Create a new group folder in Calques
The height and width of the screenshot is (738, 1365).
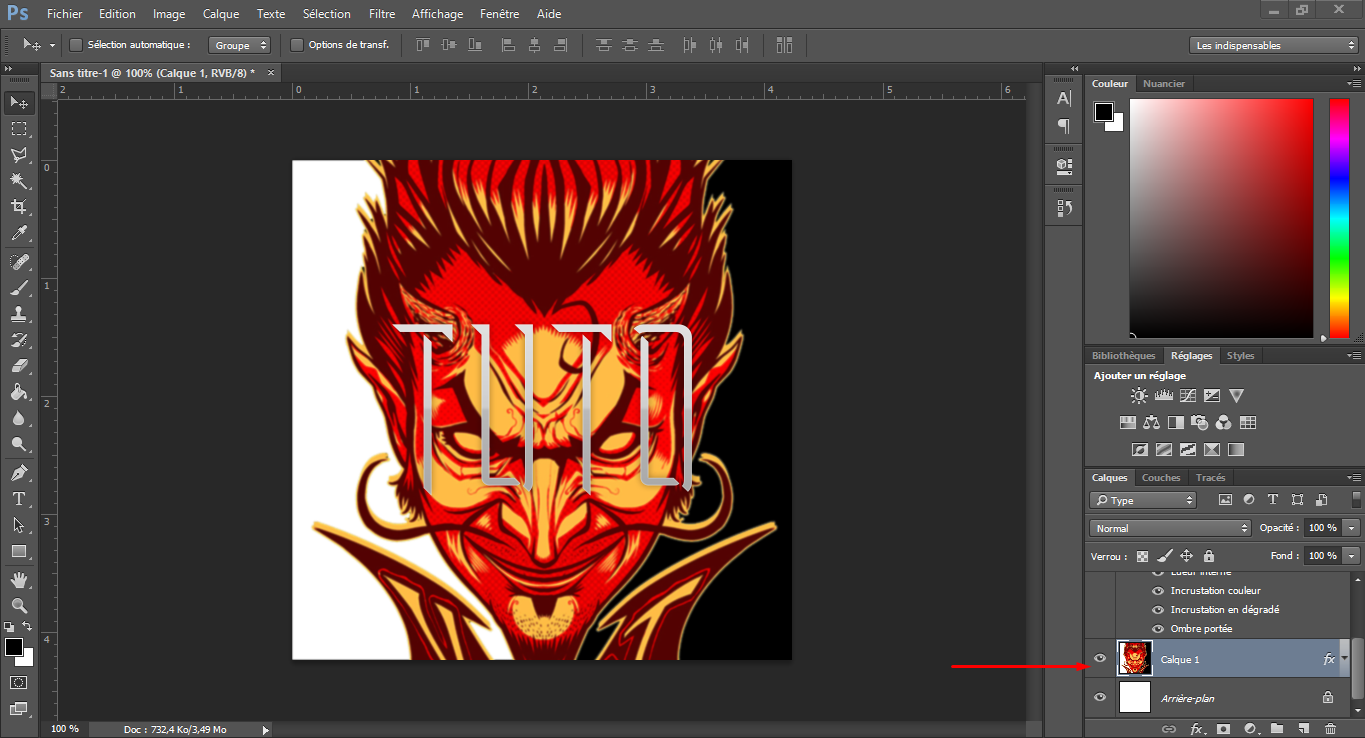tap(1277, 729)
